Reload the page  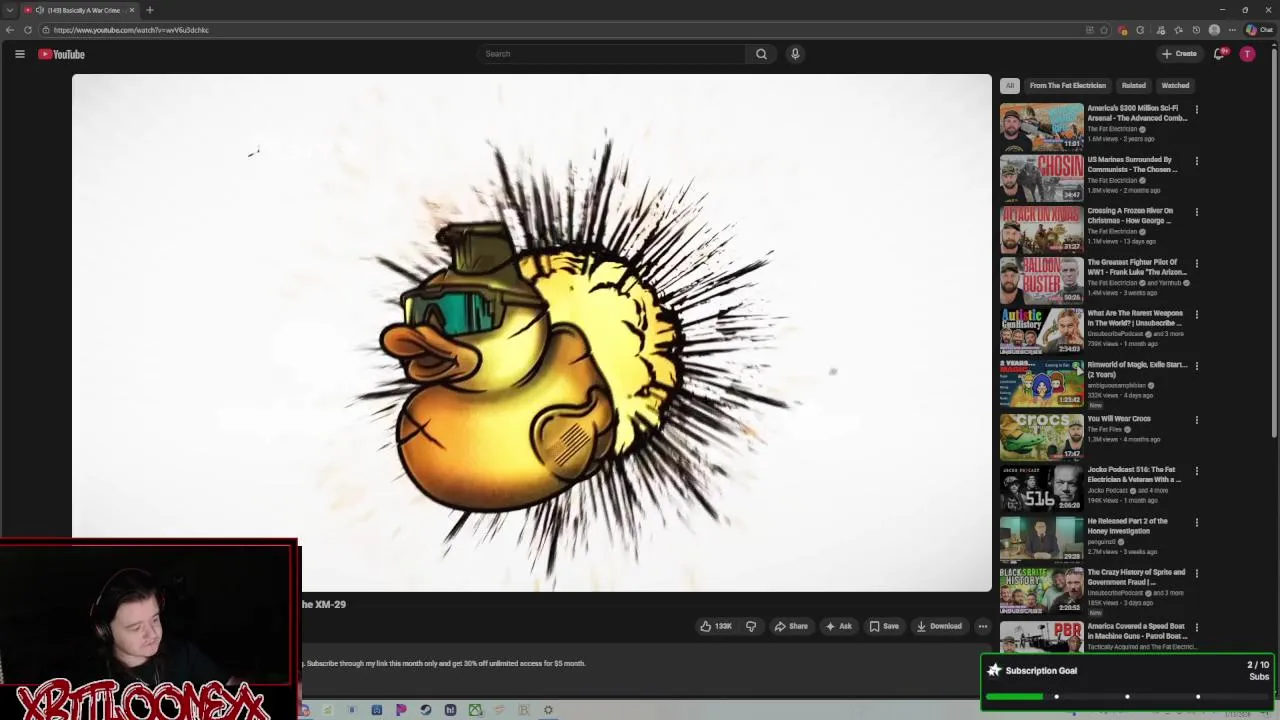pos(28,30)
